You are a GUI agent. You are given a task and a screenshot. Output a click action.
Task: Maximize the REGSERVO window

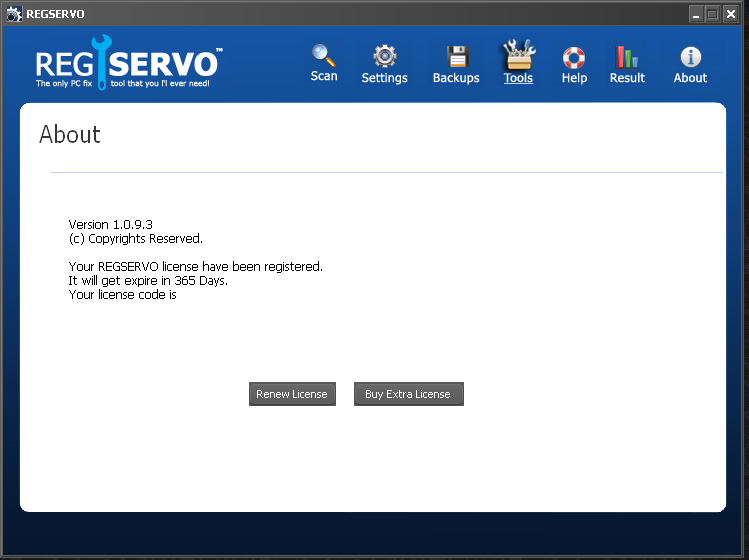point(712,14)
